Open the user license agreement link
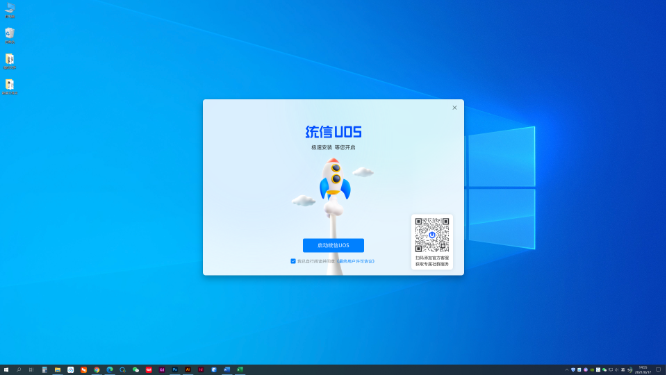The image size is (666, 378). [356, 261]
